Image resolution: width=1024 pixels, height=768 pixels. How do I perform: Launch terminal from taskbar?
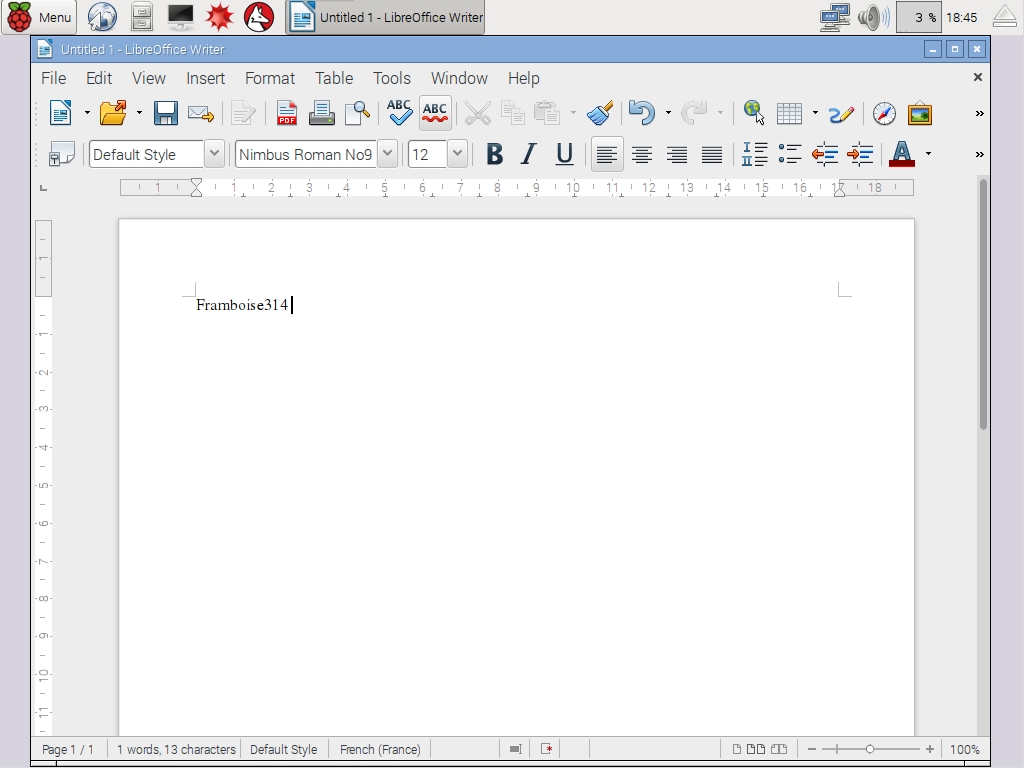coord(181,17)
